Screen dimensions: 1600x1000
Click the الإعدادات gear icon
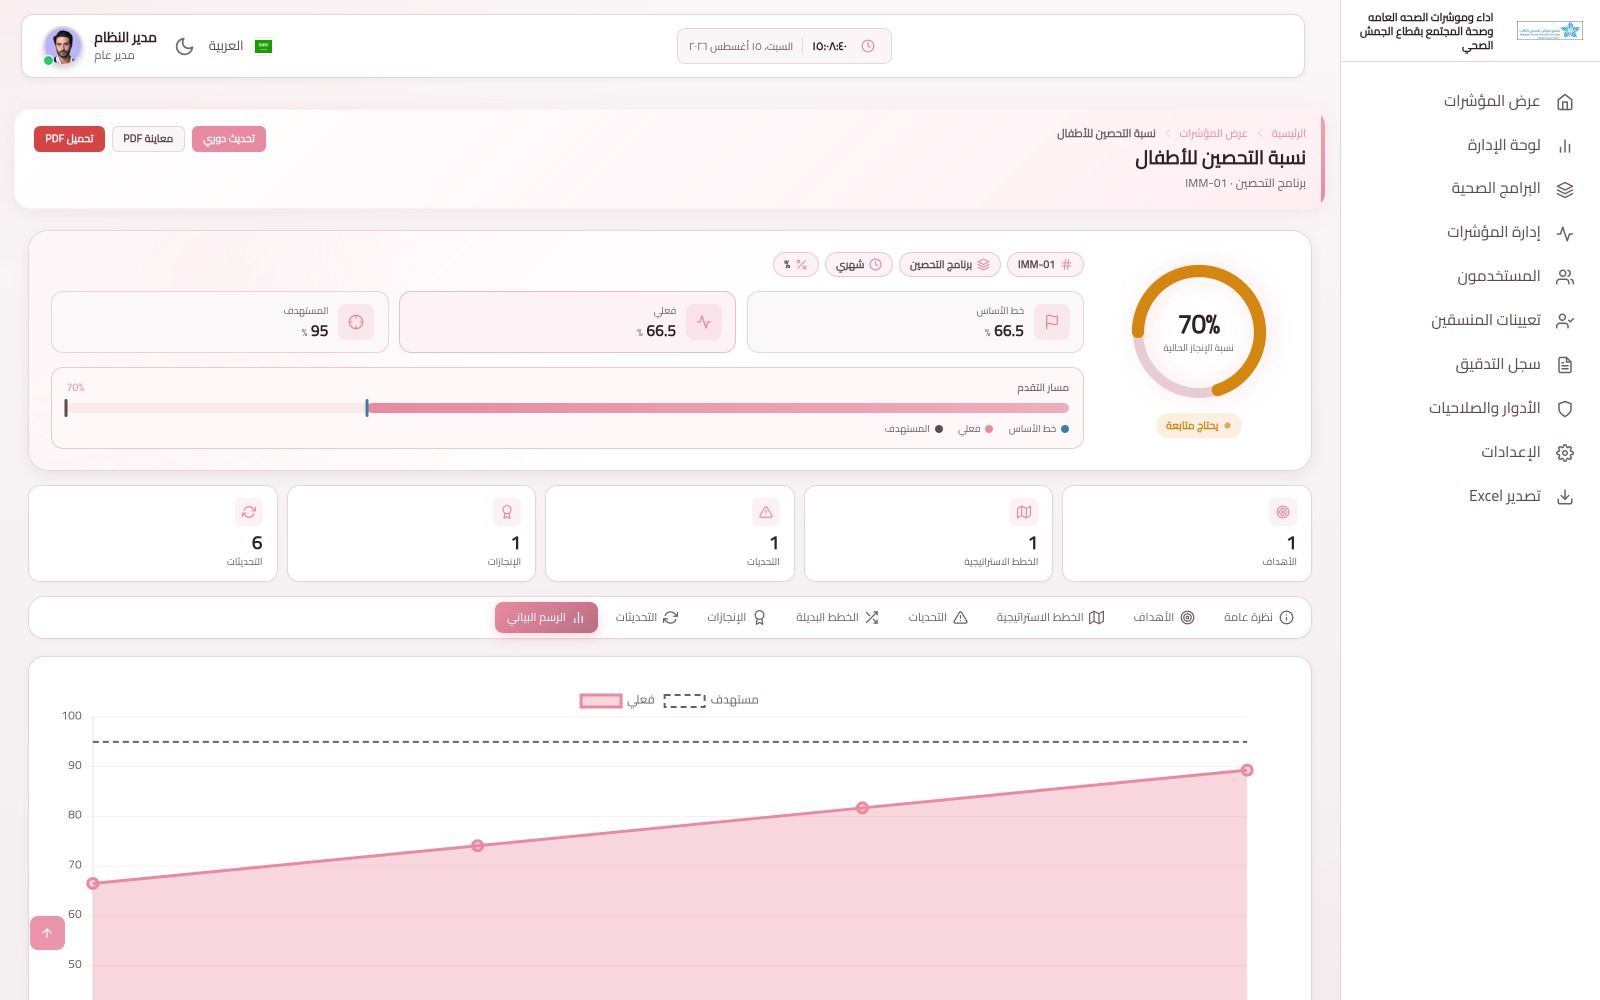tap(1565, 453)
